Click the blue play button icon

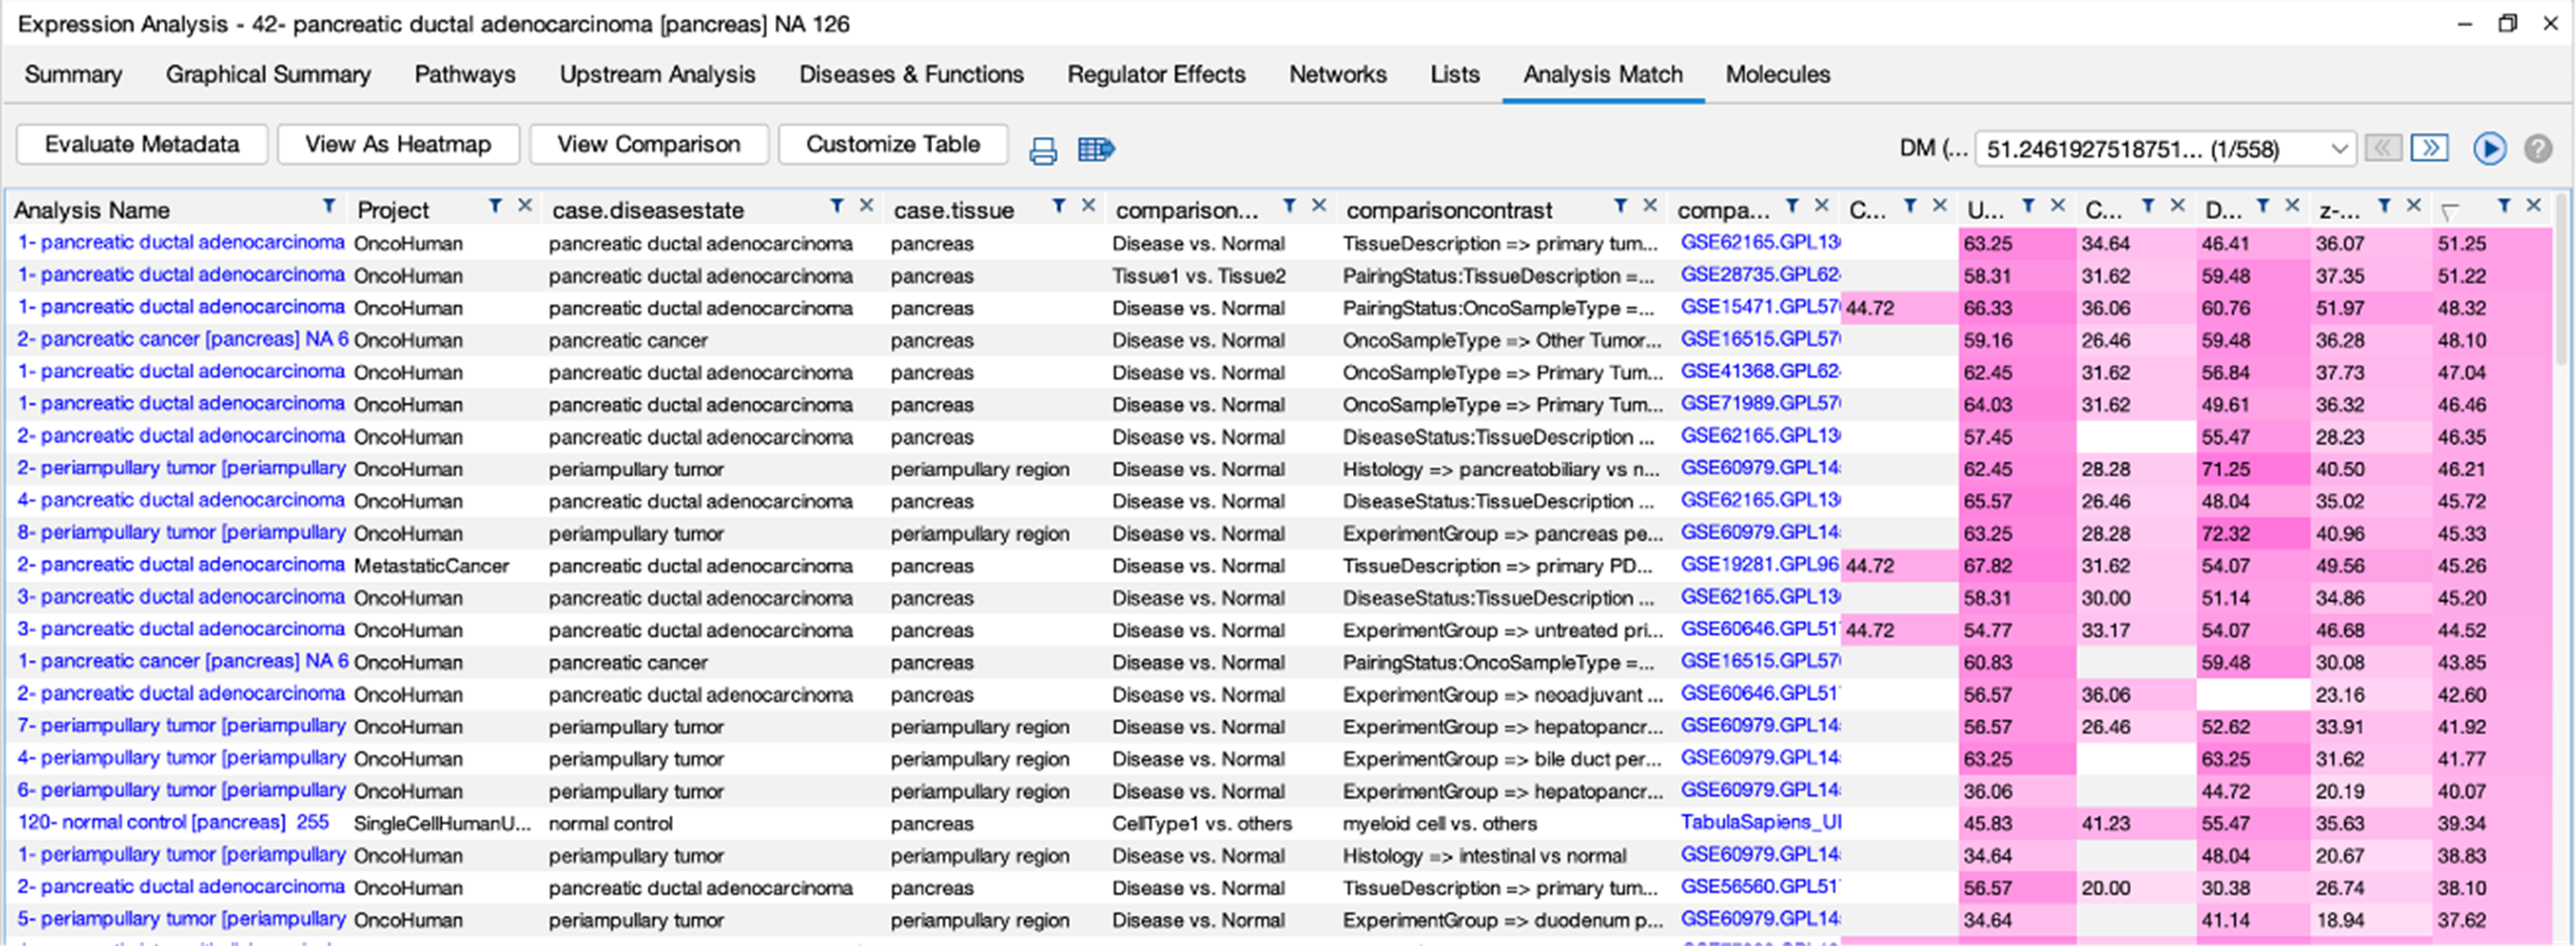[x=2489, y=149]
